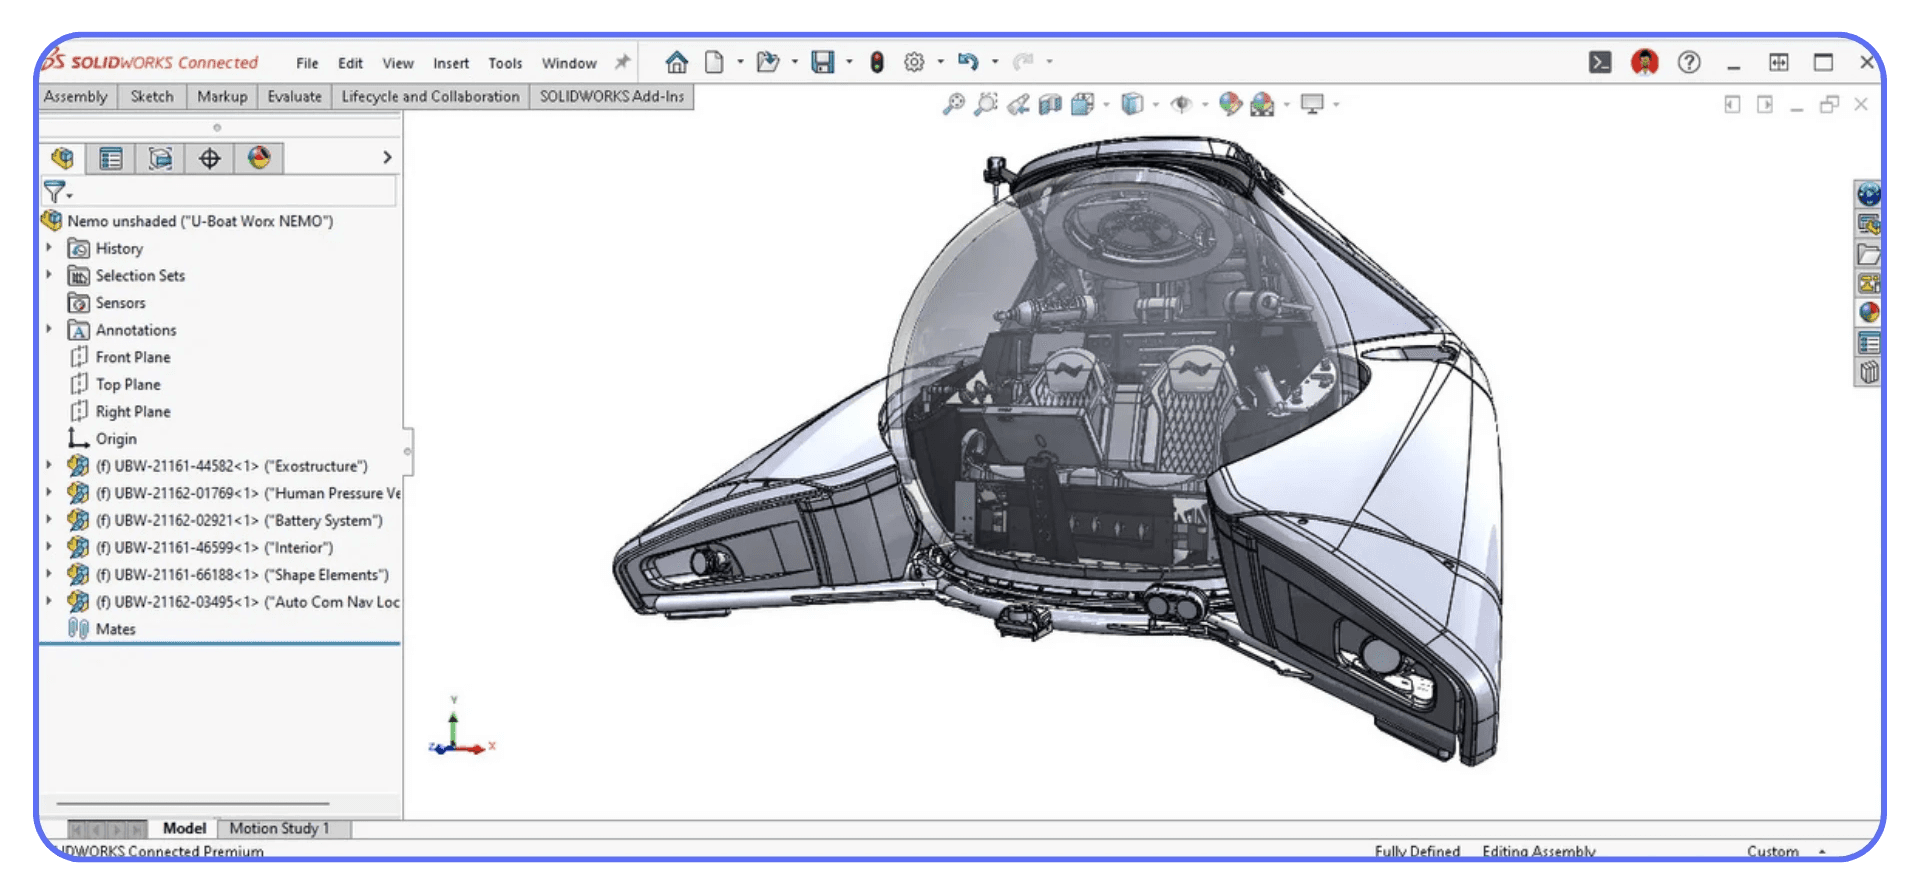
Task: Select the Front Plane item
Action: 120,357
